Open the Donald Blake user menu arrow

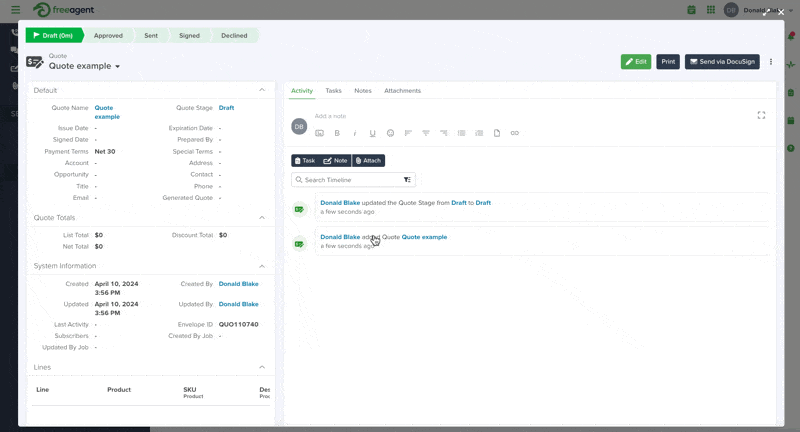(x=791, y=10)
